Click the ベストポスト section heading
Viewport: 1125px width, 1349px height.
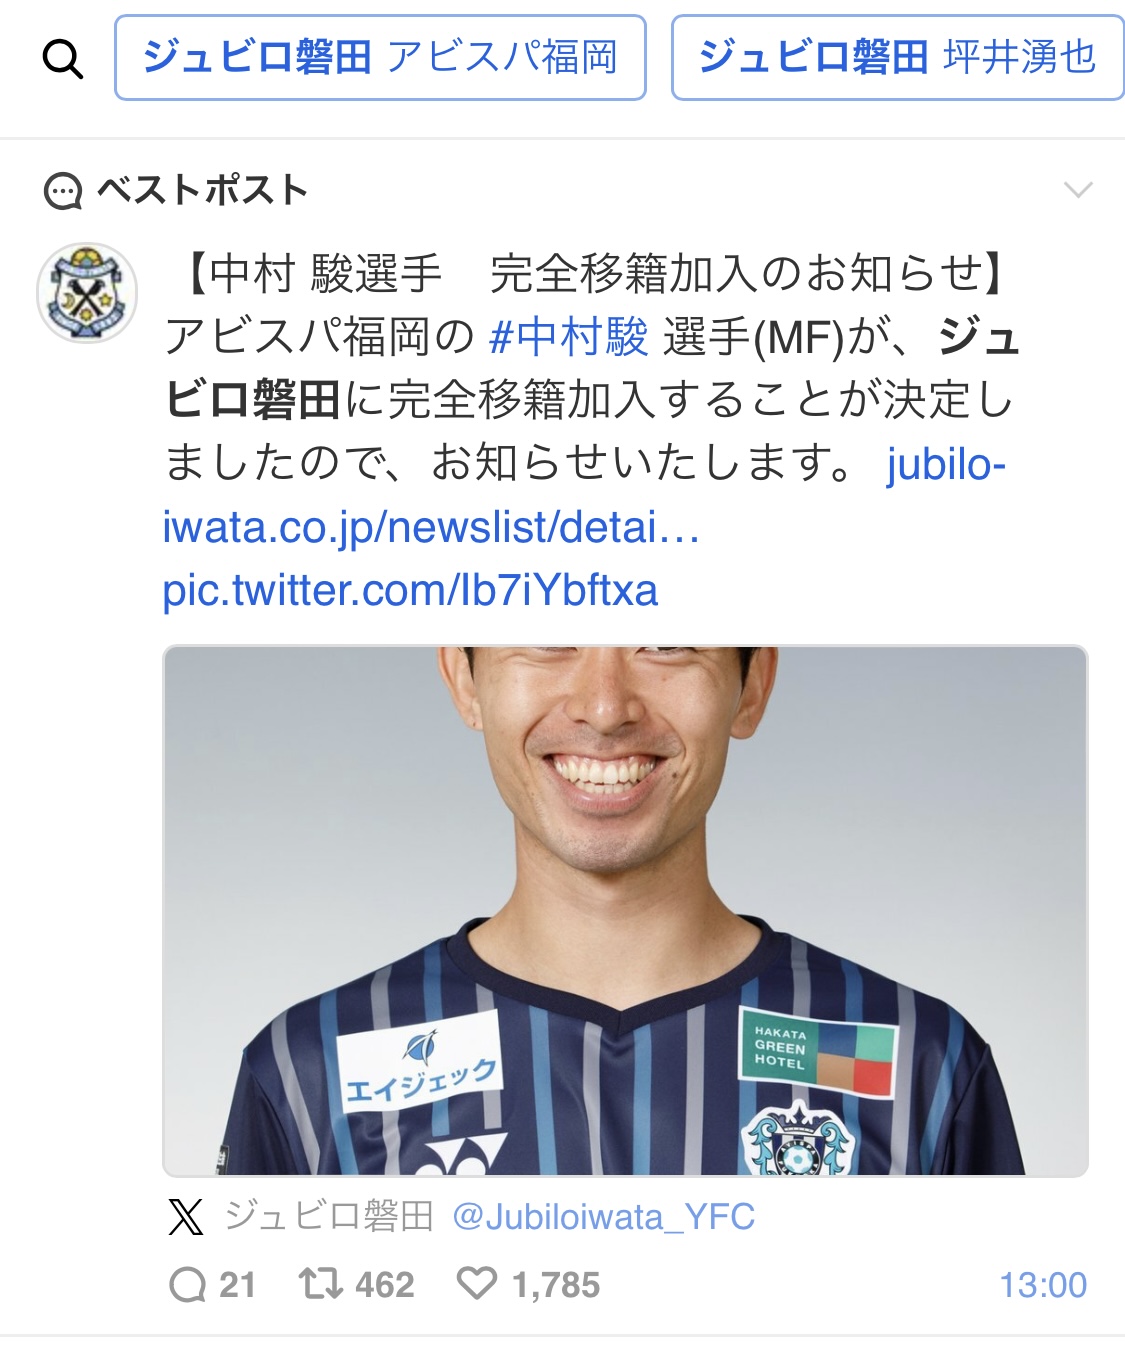(x=202, y=190)
